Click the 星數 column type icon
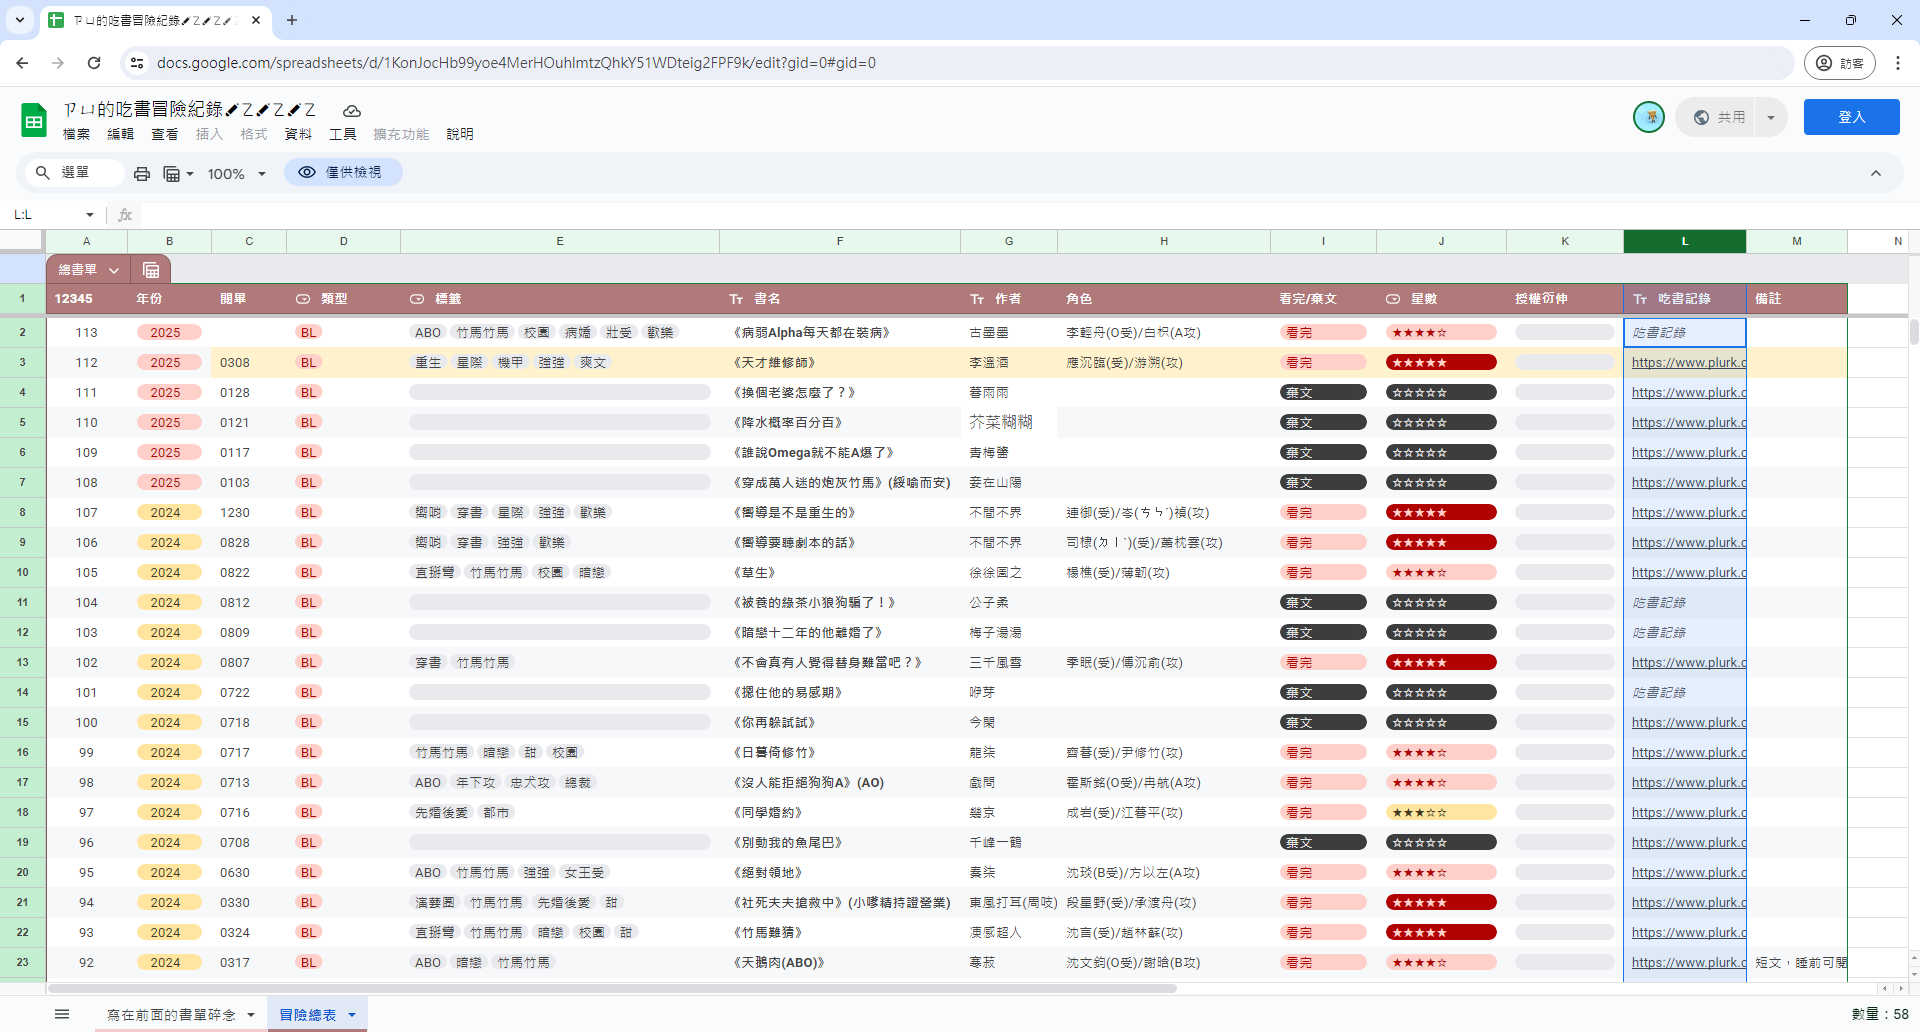The width and height of the screenshot is (1920, 1032). (x=1393, y=299)
